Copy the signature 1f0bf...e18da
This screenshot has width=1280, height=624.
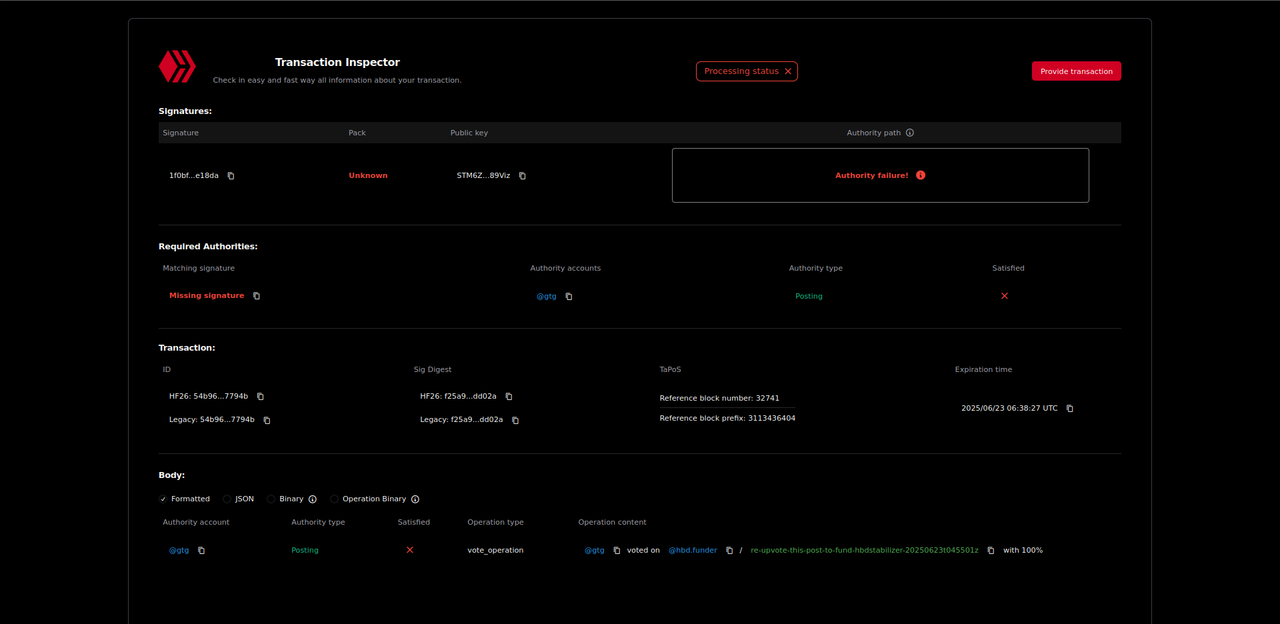click(x=231, y=176)
